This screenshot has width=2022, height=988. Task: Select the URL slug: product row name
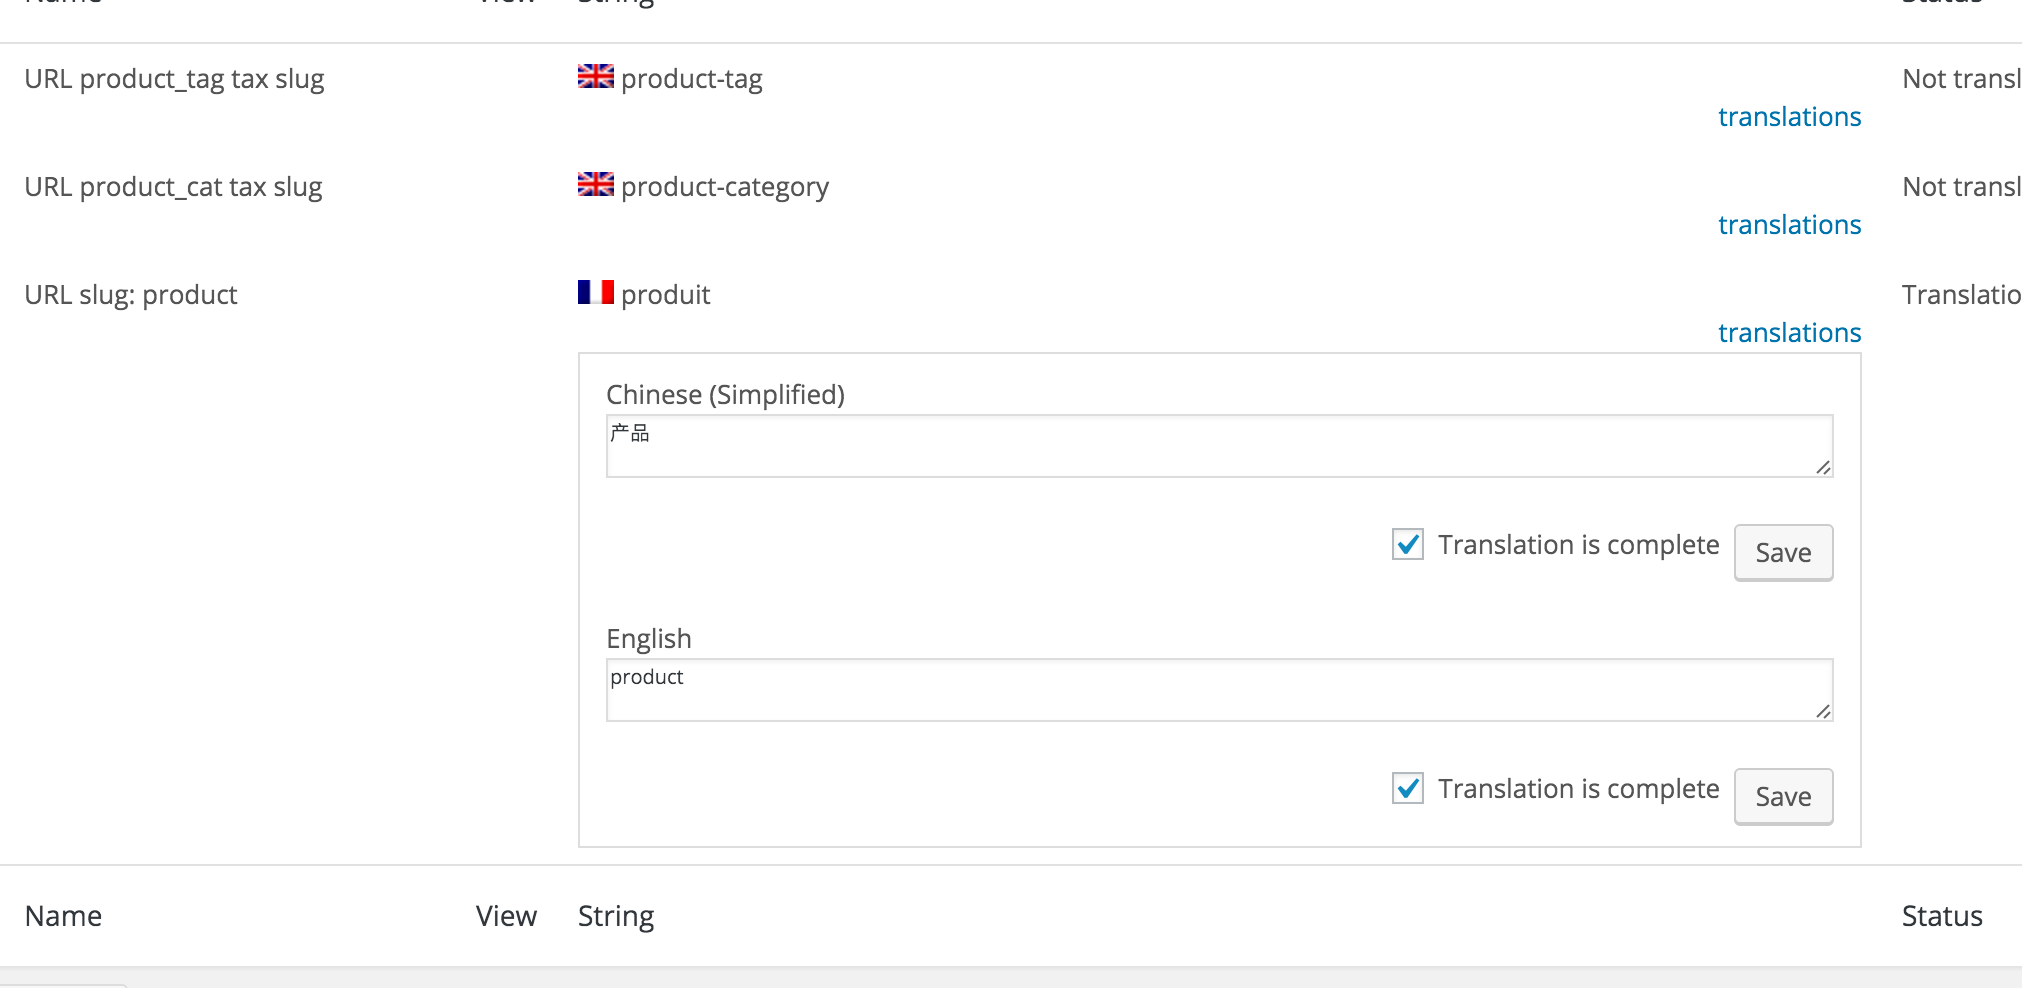(x=131, y=295)
